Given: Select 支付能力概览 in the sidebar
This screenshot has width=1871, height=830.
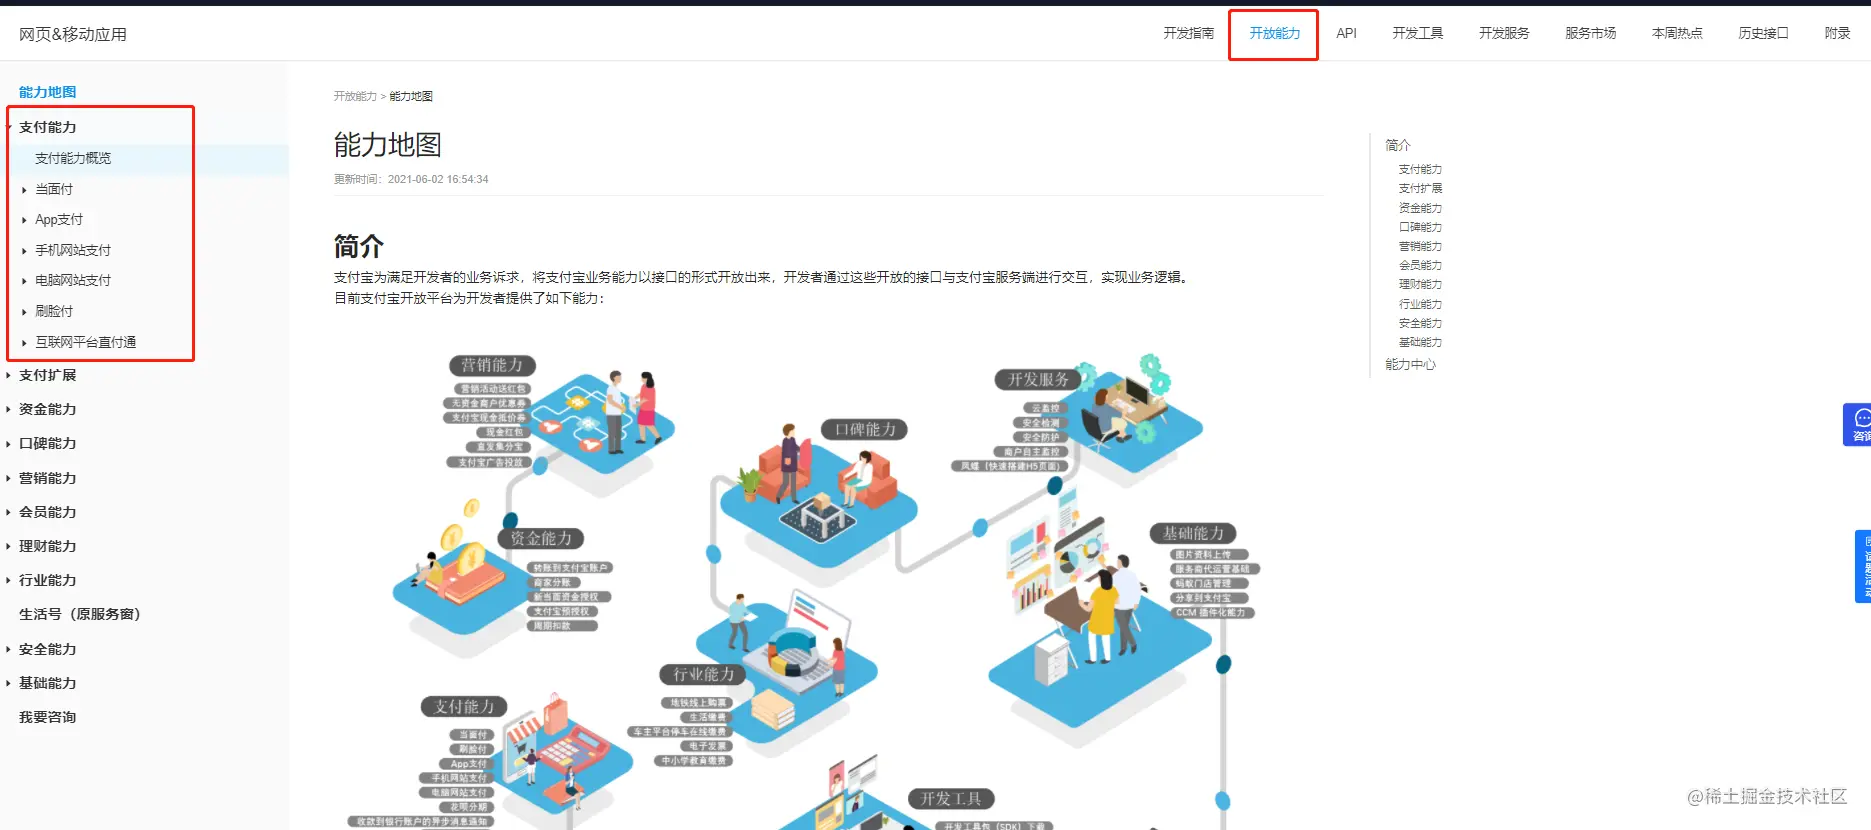Looking at the screenshot, I should pos(73,158).
